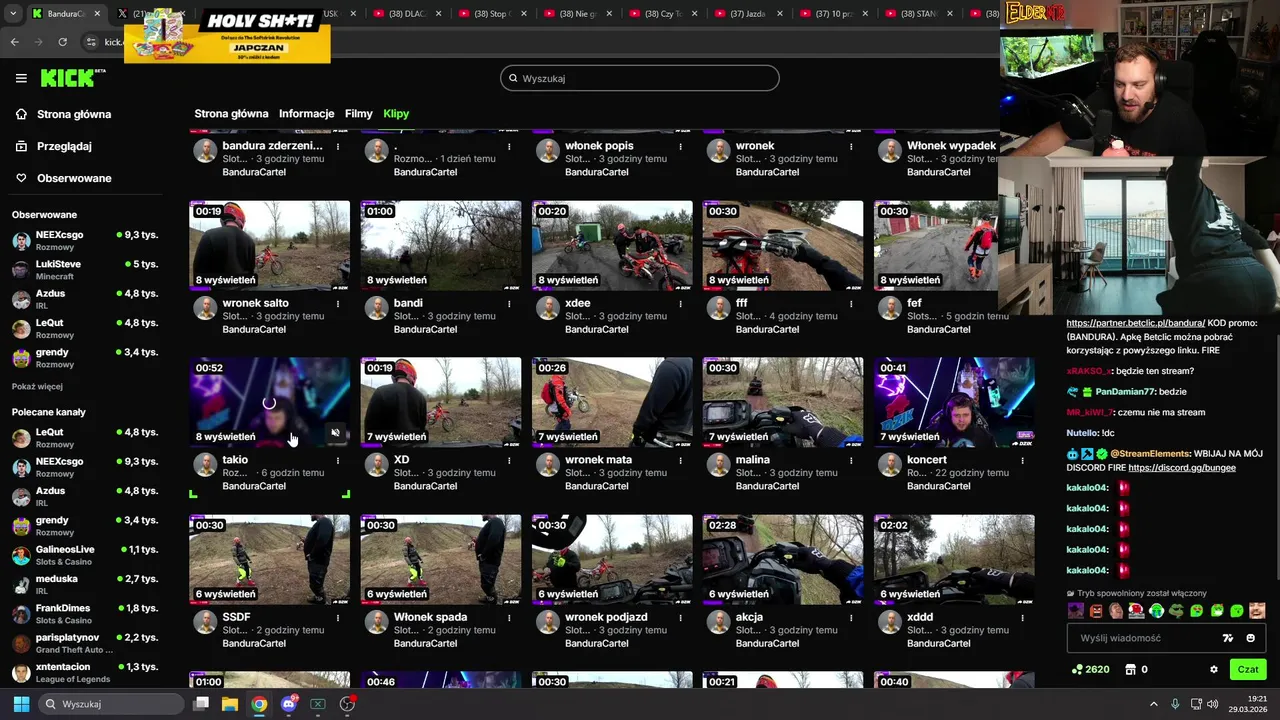
Task: Click the Wyszukaj search field
Action: point(640,78)
